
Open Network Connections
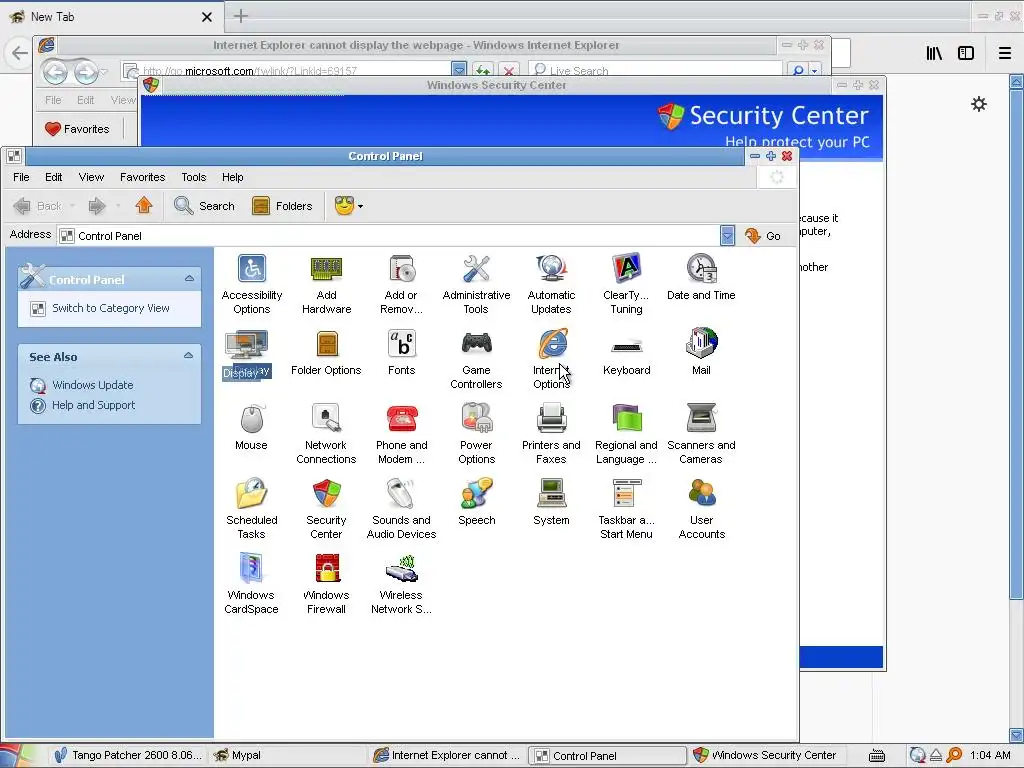pos(326,434)
